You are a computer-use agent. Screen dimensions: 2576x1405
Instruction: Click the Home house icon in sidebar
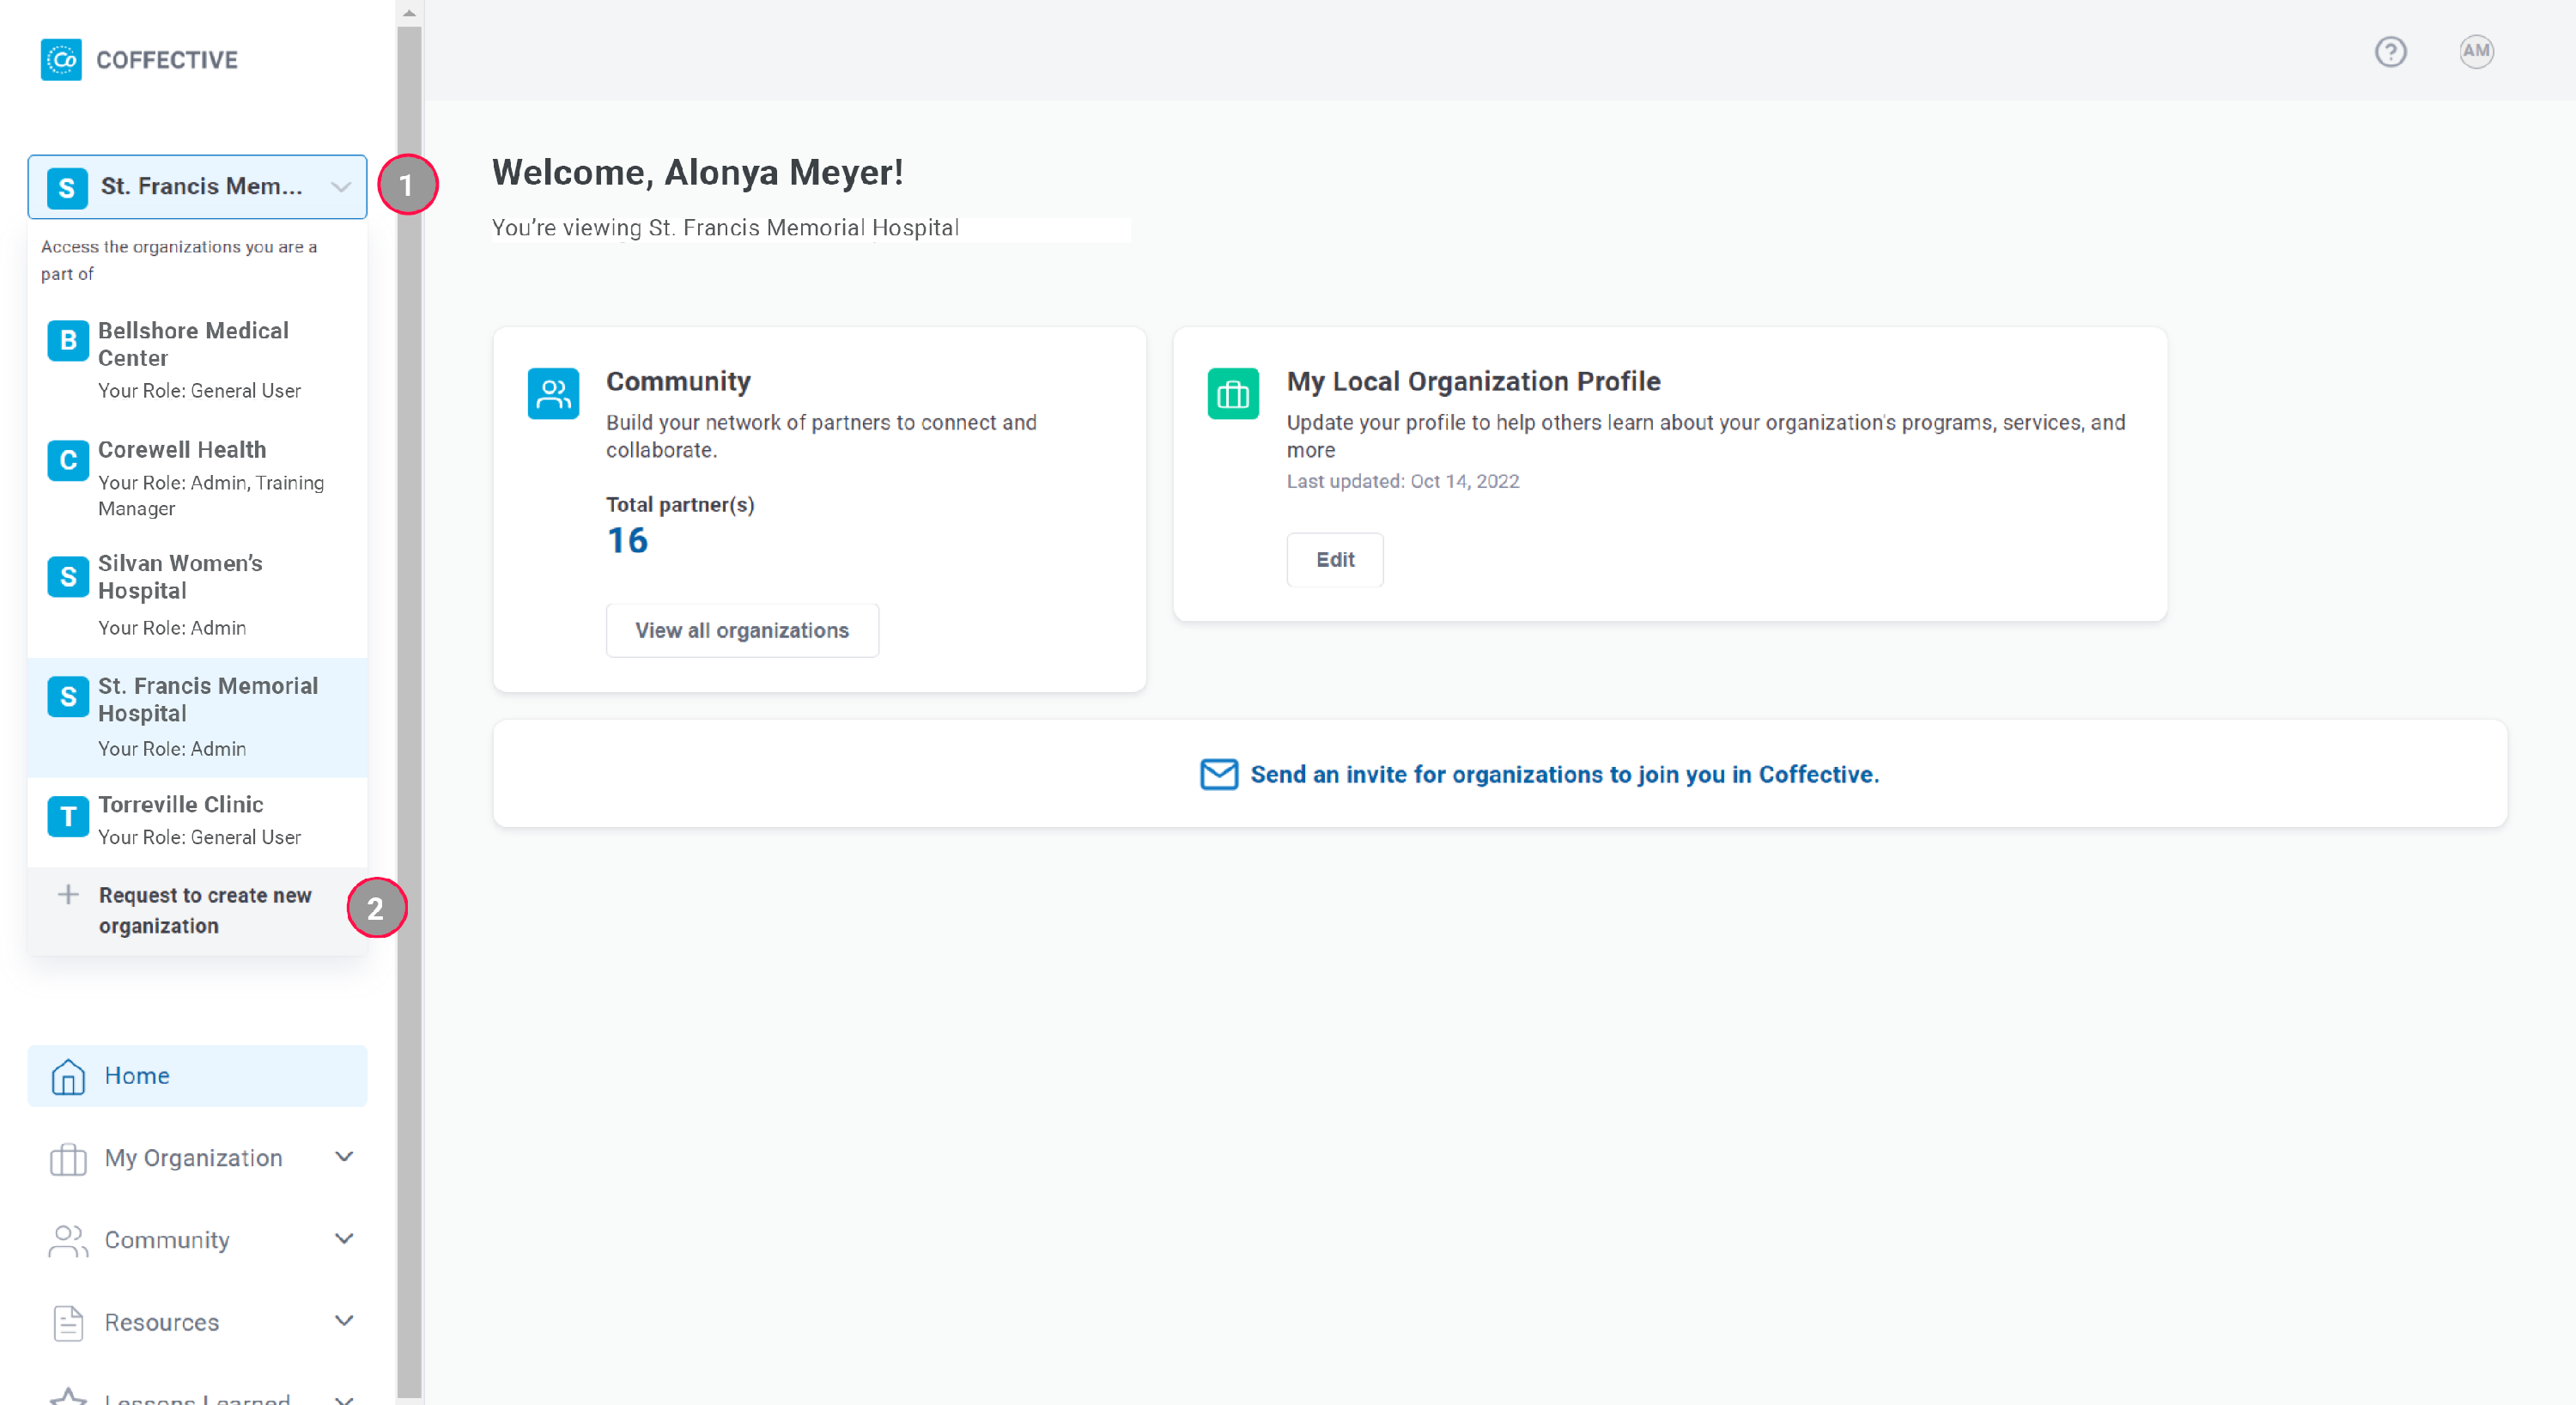click(68, 1076)
